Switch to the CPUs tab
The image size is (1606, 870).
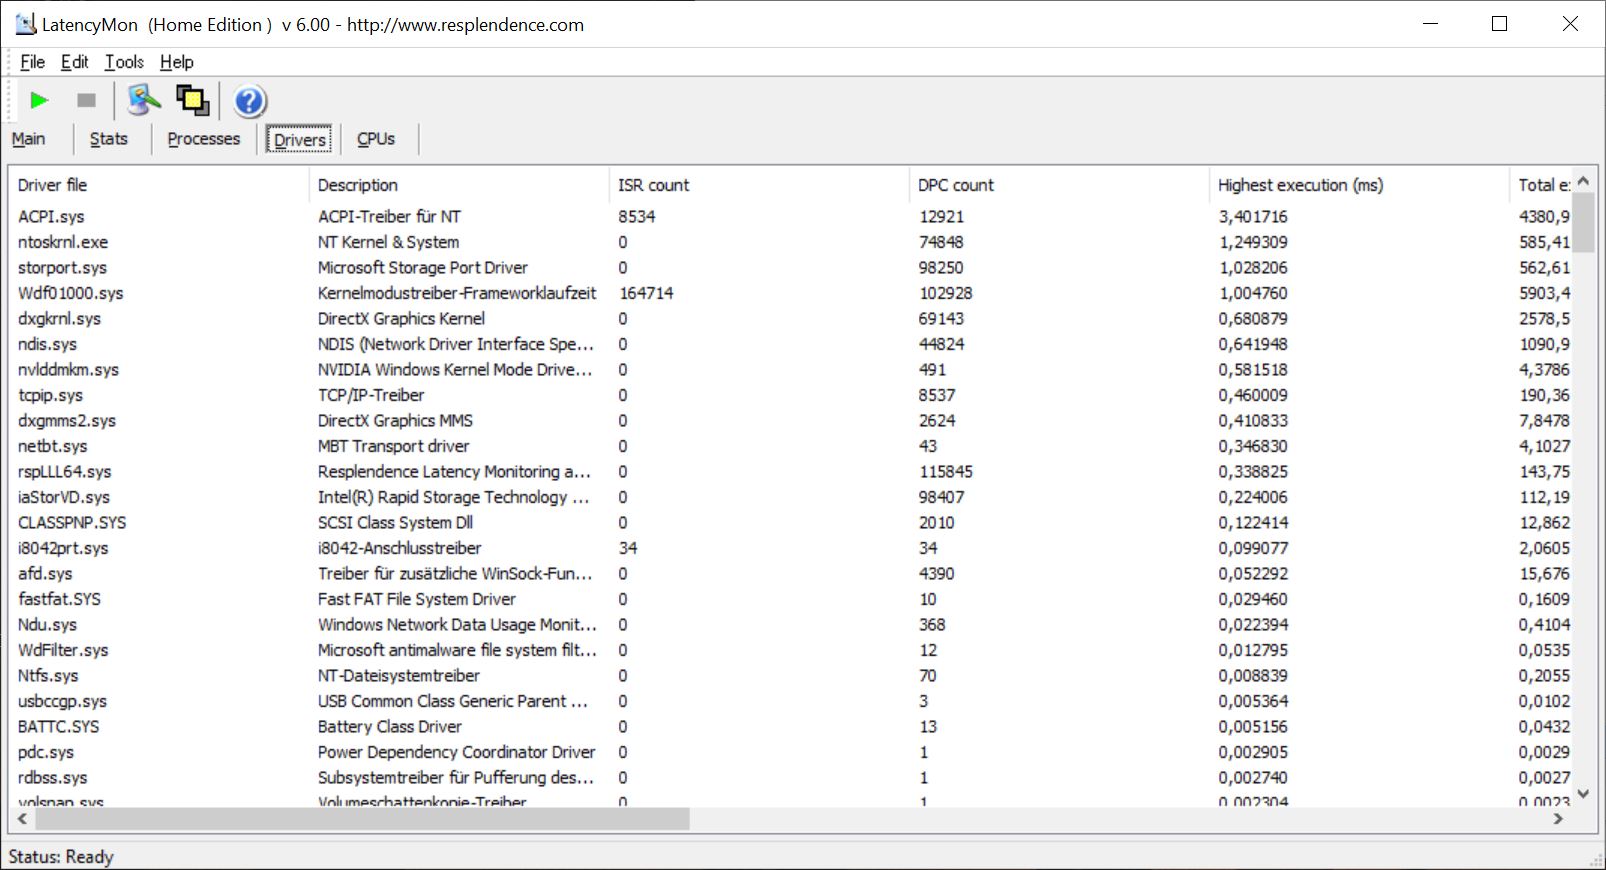[375, 139]
